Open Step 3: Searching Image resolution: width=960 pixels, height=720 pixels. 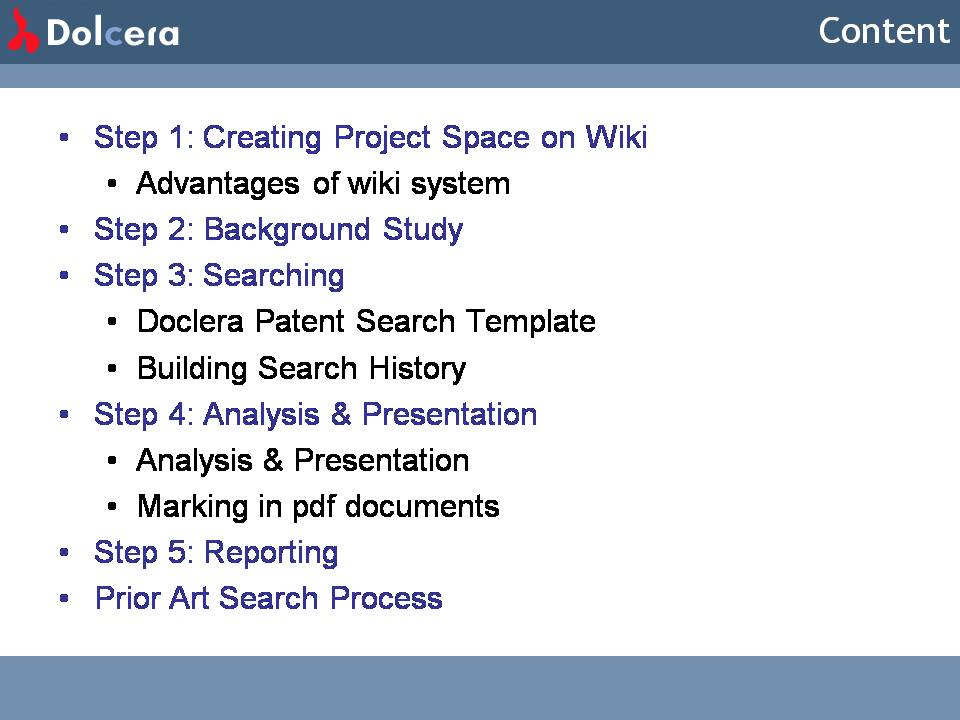219,276
